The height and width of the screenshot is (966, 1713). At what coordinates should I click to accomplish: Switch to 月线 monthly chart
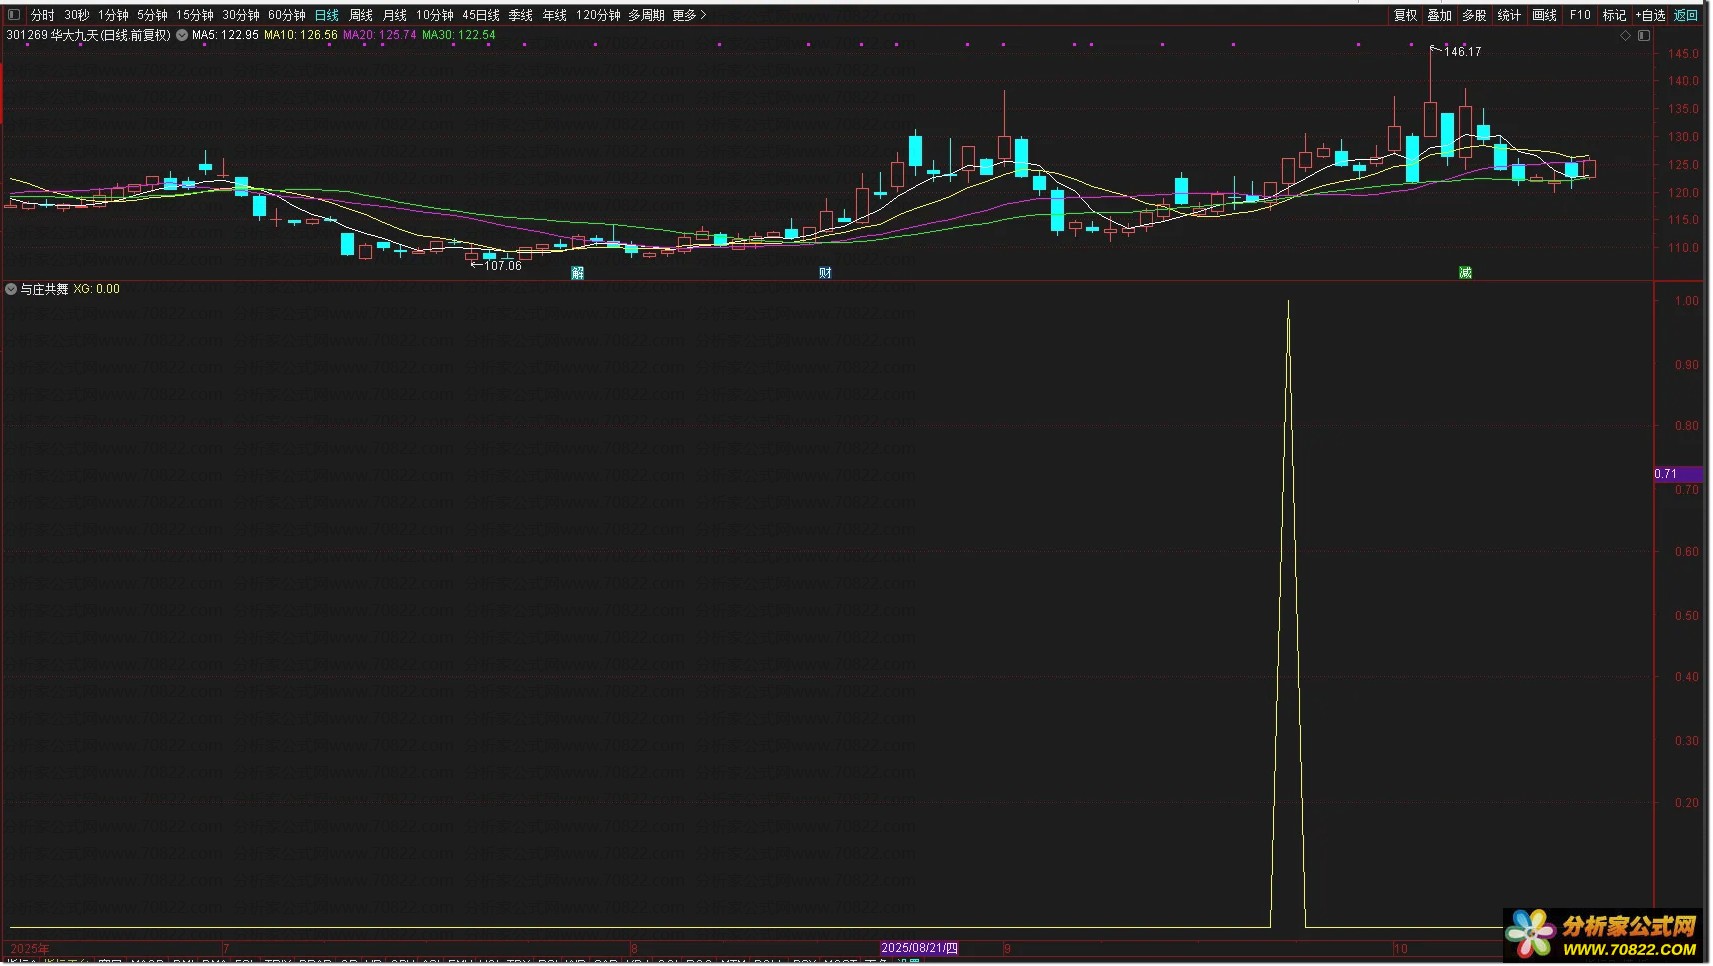395,15
